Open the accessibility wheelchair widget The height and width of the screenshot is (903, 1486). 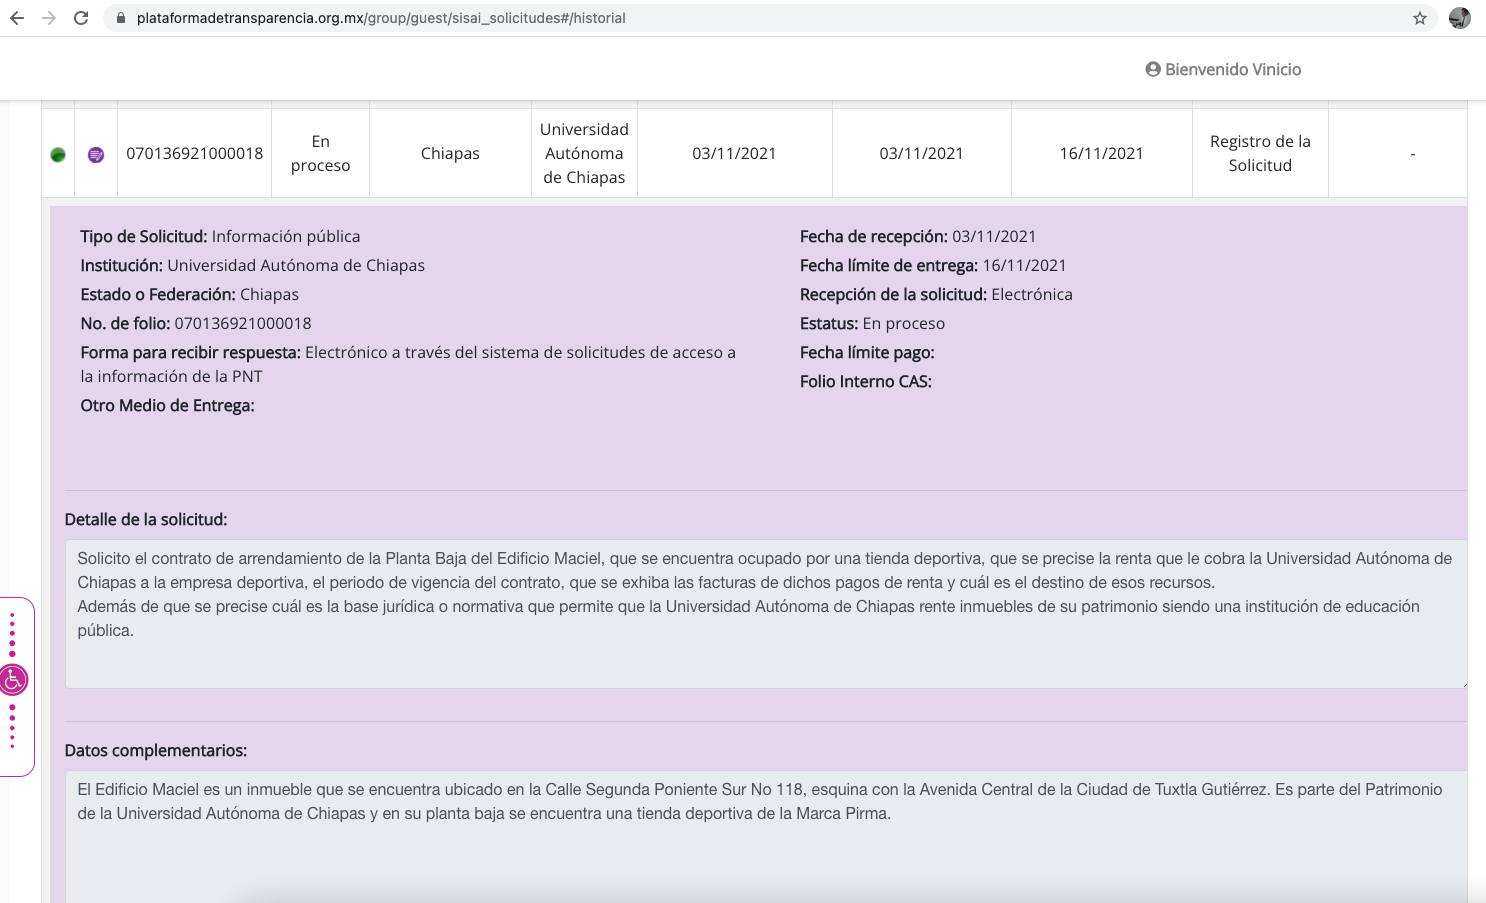coord(13,680)
